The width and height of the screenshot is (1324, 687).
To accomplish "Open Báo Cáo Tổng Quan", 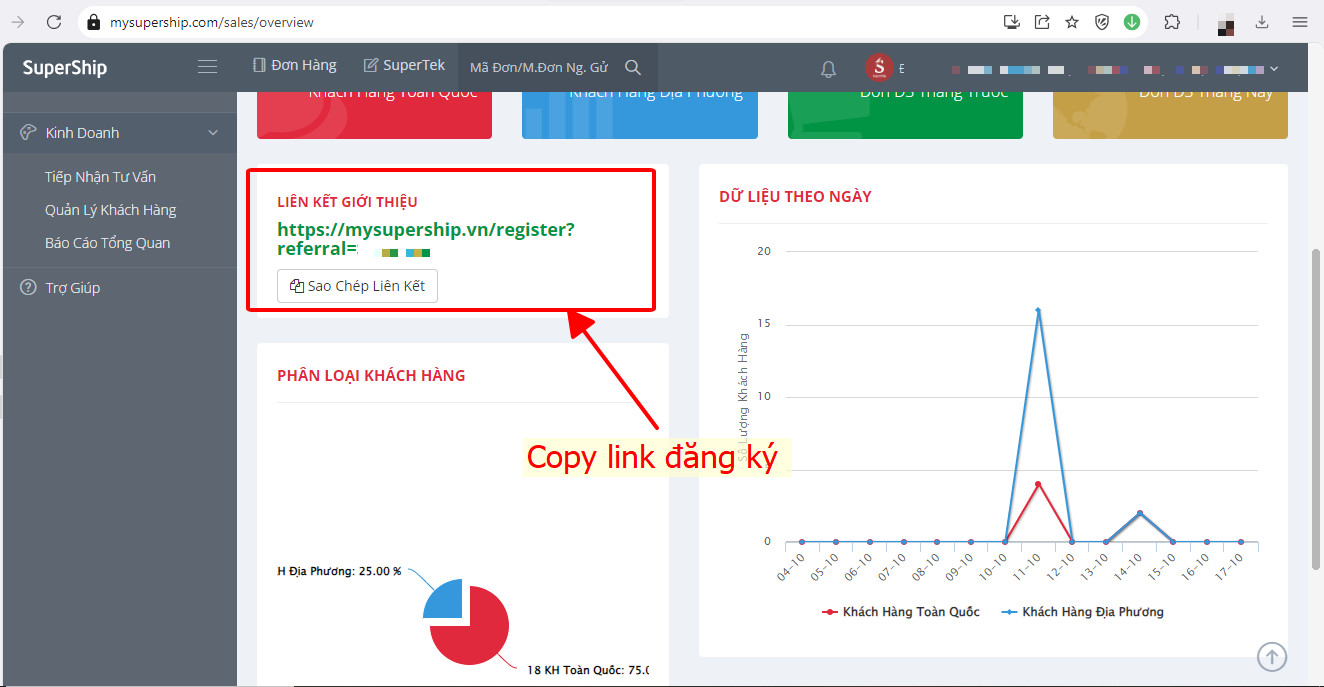I will pyautogui.click(x=107, y=243).
